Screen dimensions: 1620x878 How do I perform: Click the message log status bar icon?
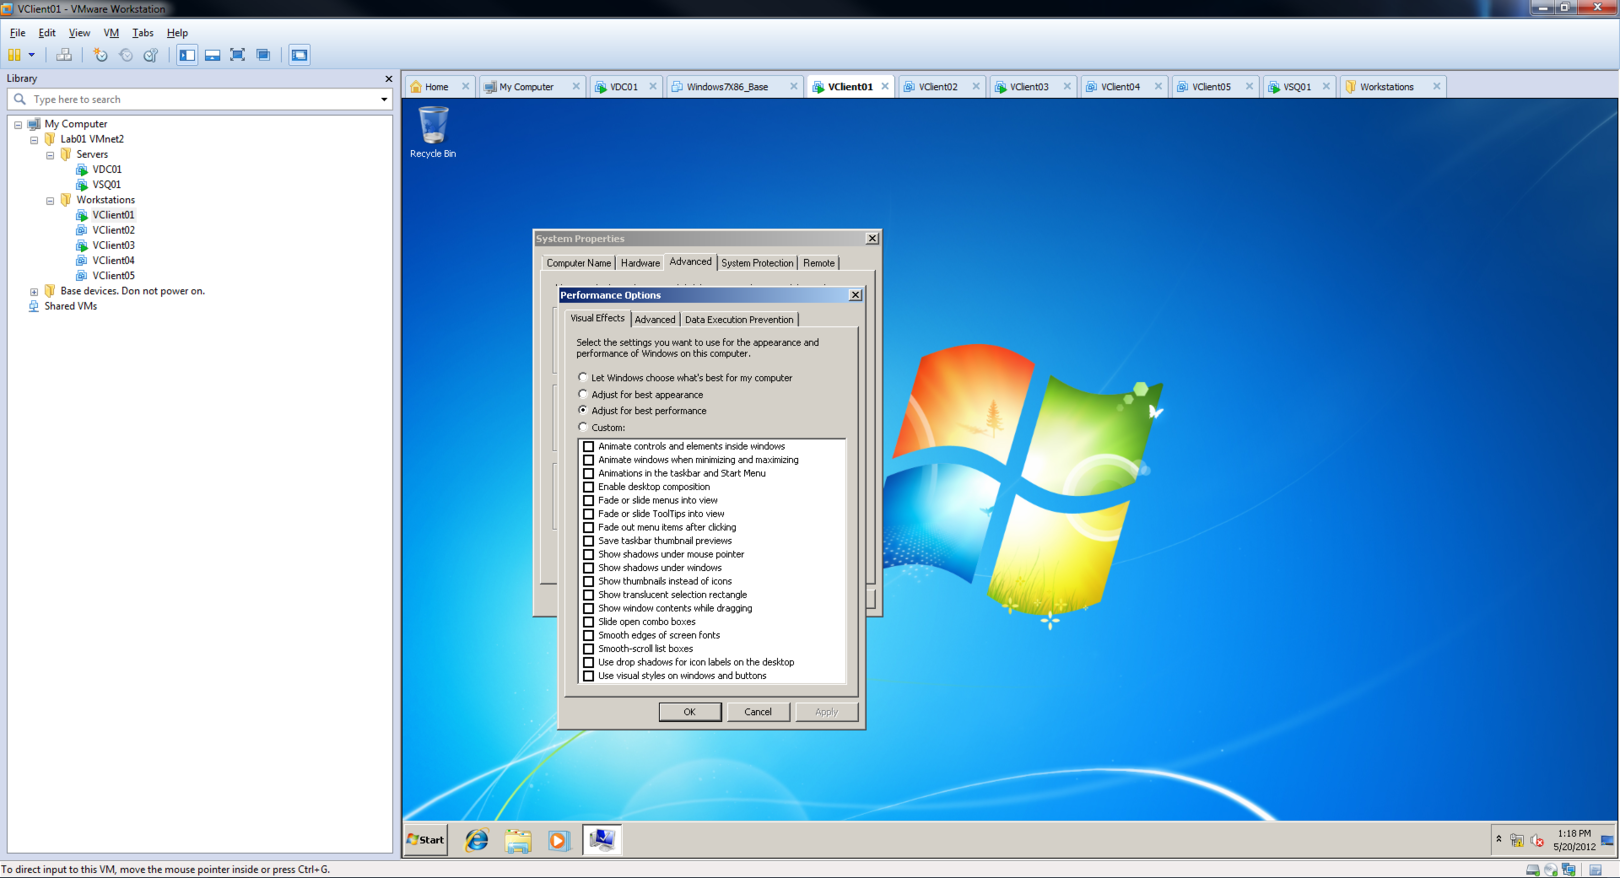pos(1596,870)
